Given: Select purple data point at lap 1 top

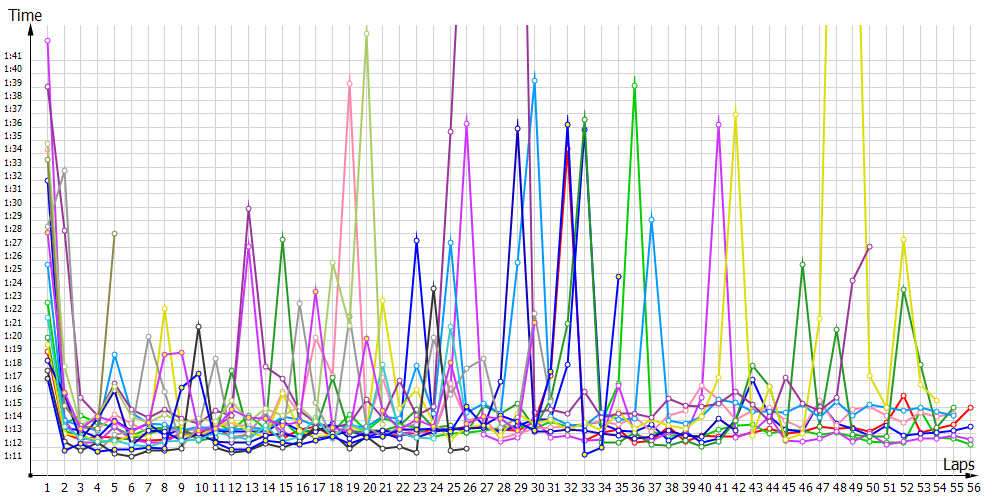Looking at the screenshot, I should 47,41.
